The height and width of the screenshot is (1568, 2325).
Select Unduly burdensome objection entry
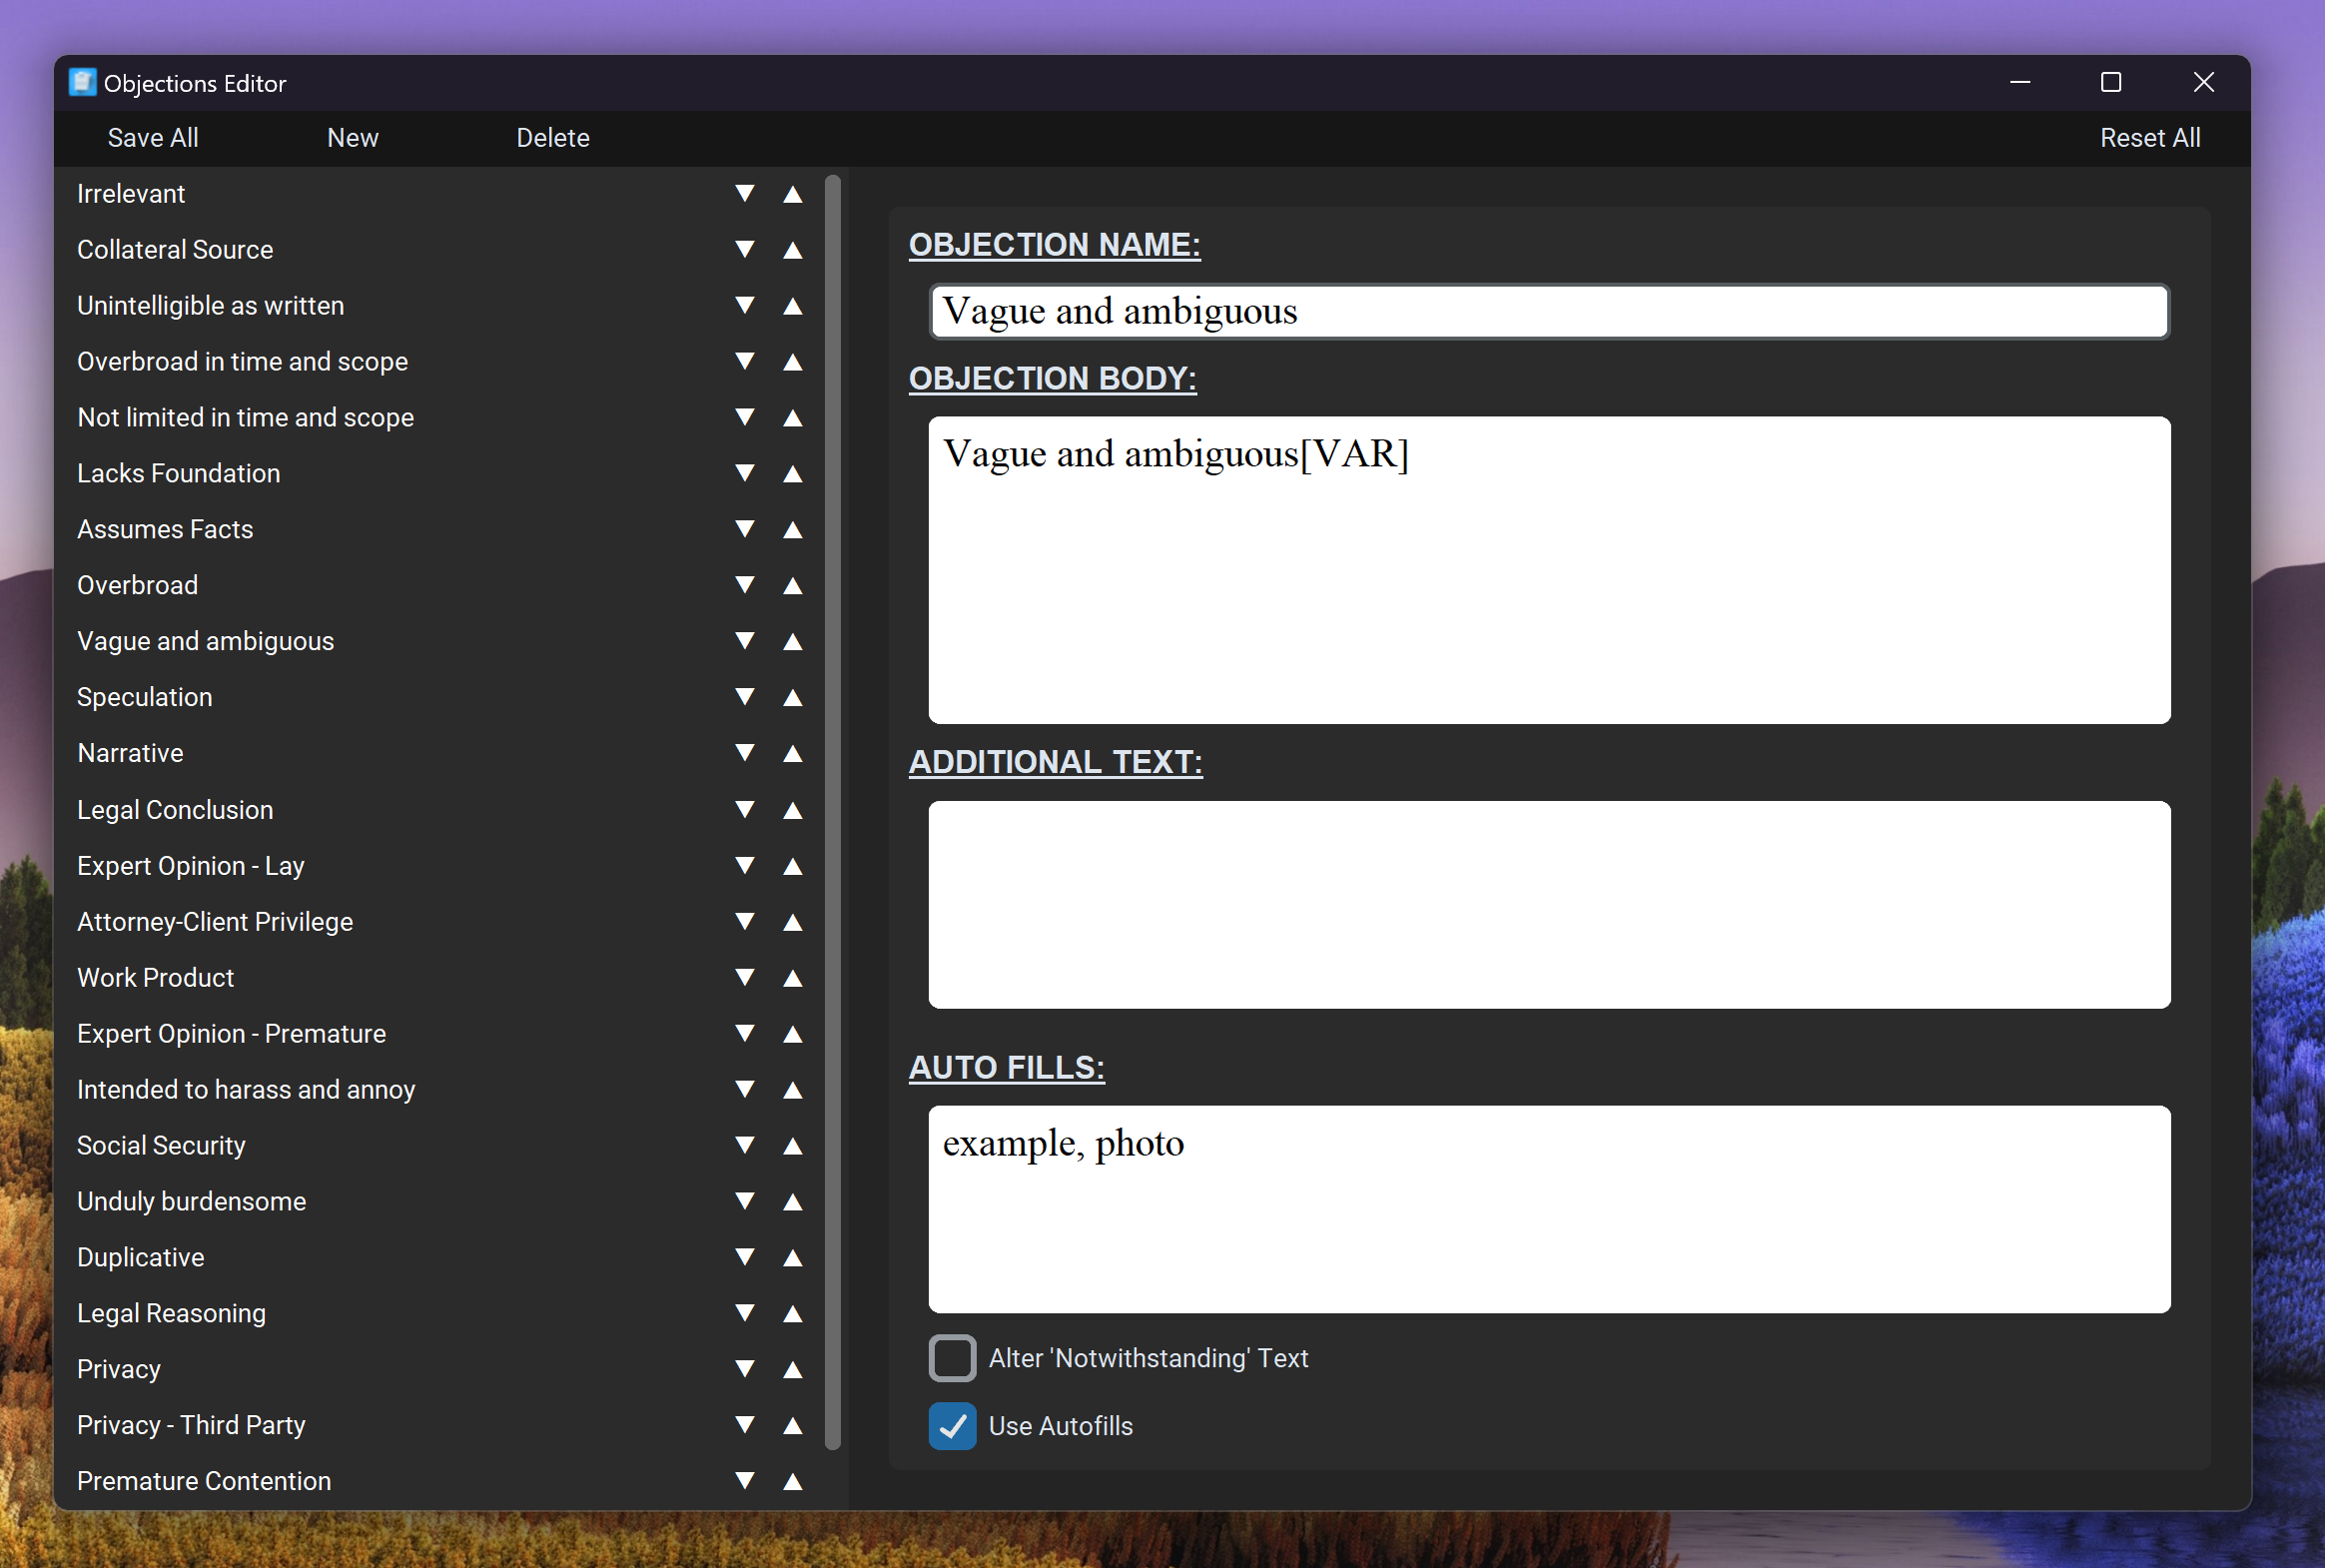(191, 1201)
